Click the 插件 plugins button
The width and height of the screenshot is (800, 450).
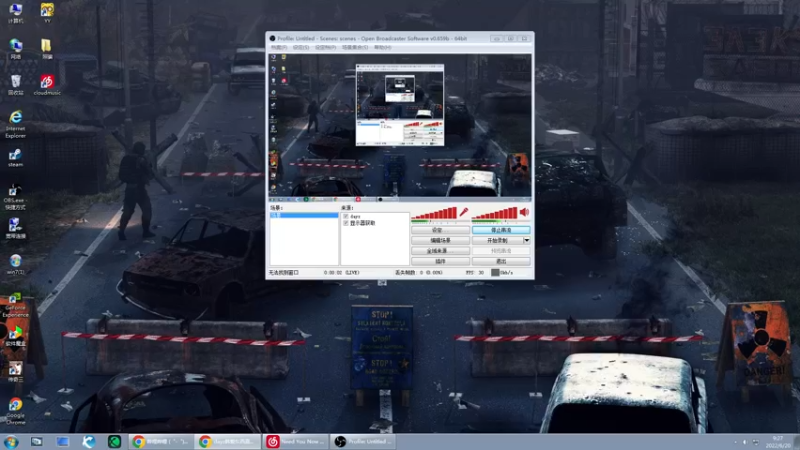(x=440, y=261)
